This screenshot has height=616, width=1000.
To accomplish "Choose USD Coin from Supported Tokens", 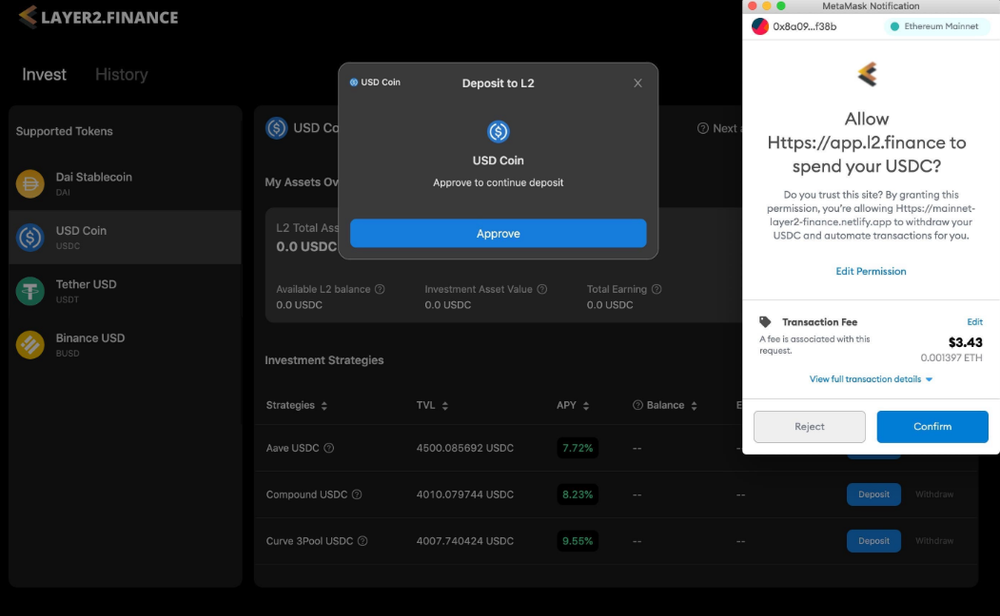I will tap(125, 237).
